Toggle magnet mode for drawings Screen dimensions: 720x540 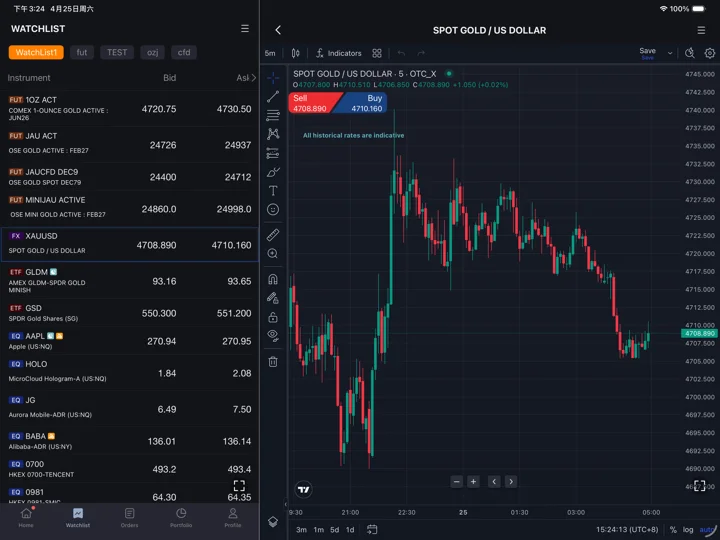click(x=273, y=279)
